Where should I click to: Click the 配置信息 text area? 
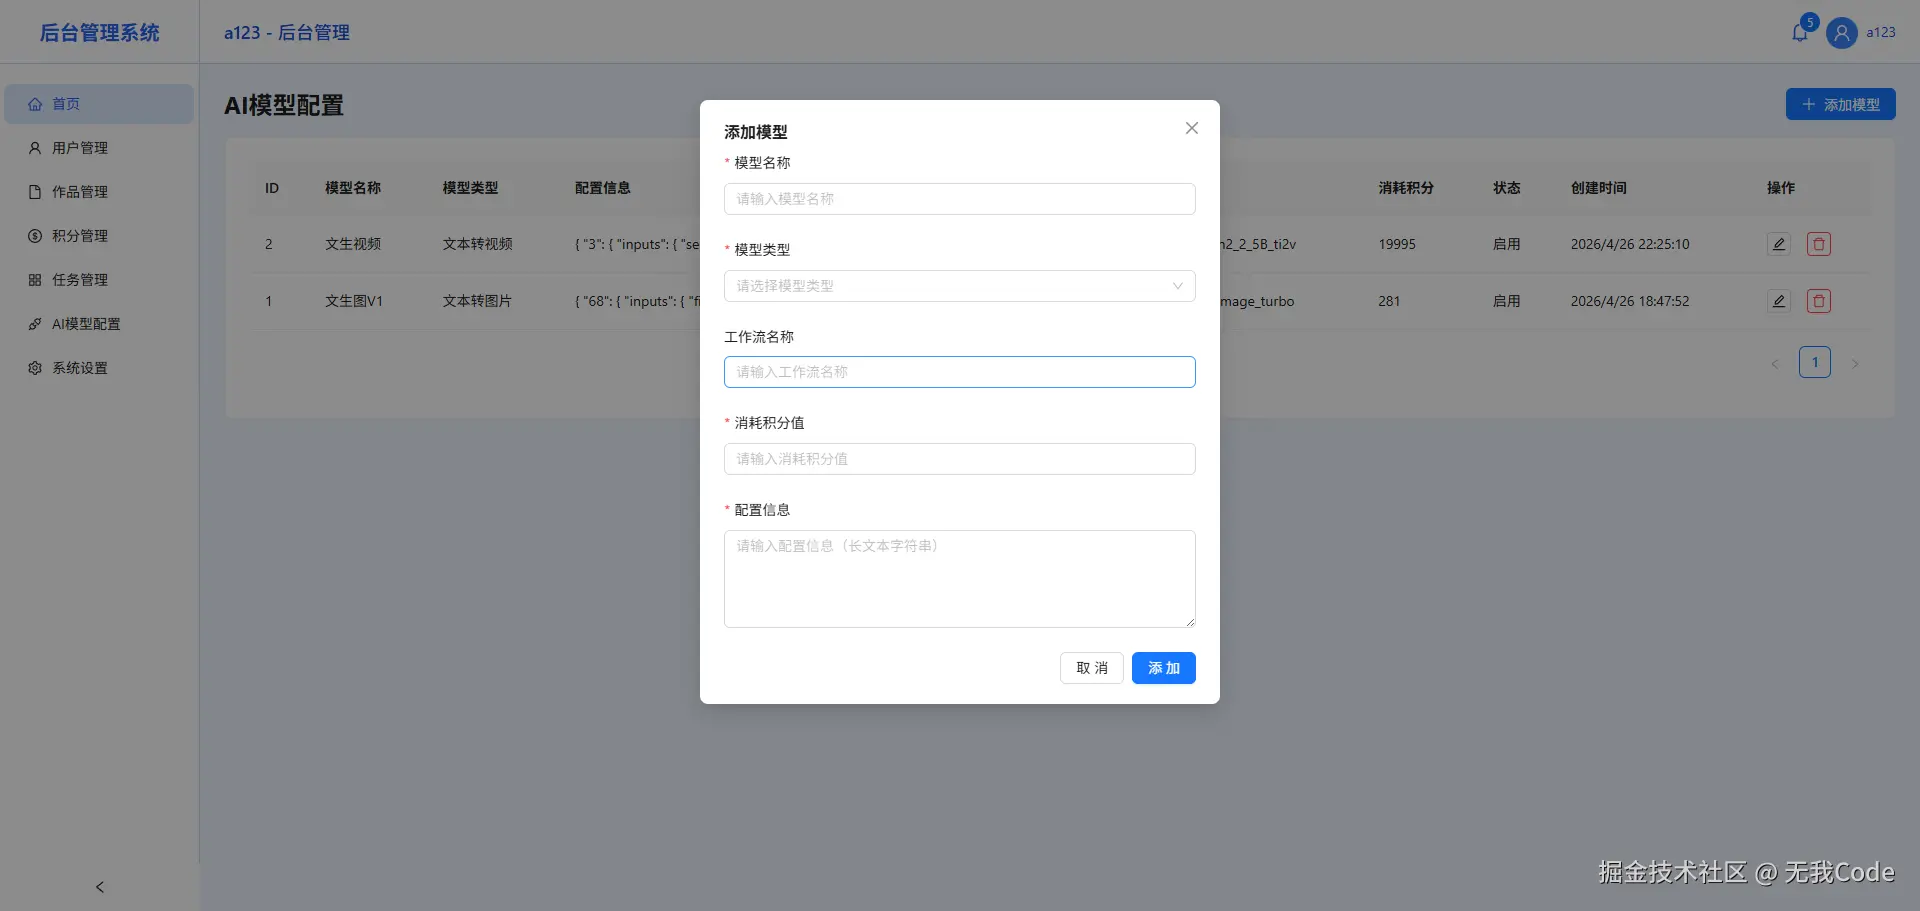959,579
